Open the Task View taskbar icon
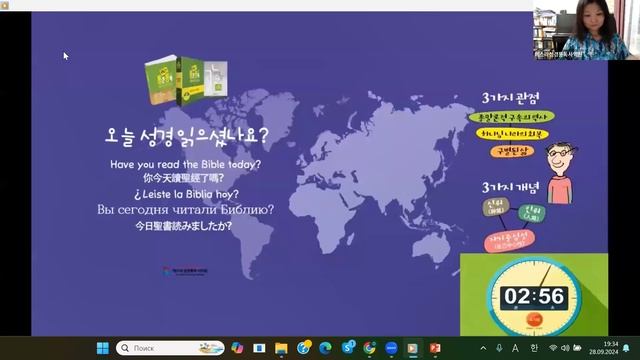 click(x=259, y=348)
